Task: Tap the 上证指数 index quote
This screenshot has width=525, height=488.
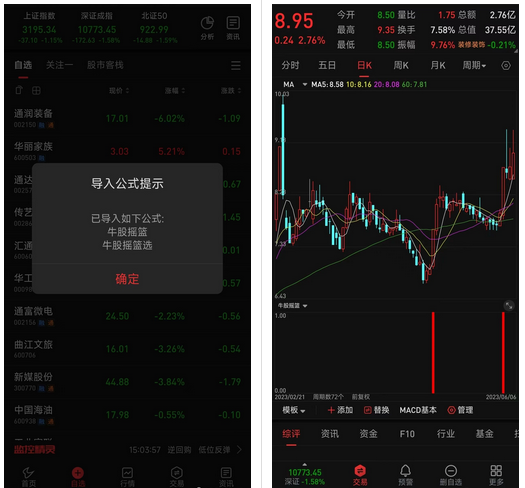Action: 40,28
